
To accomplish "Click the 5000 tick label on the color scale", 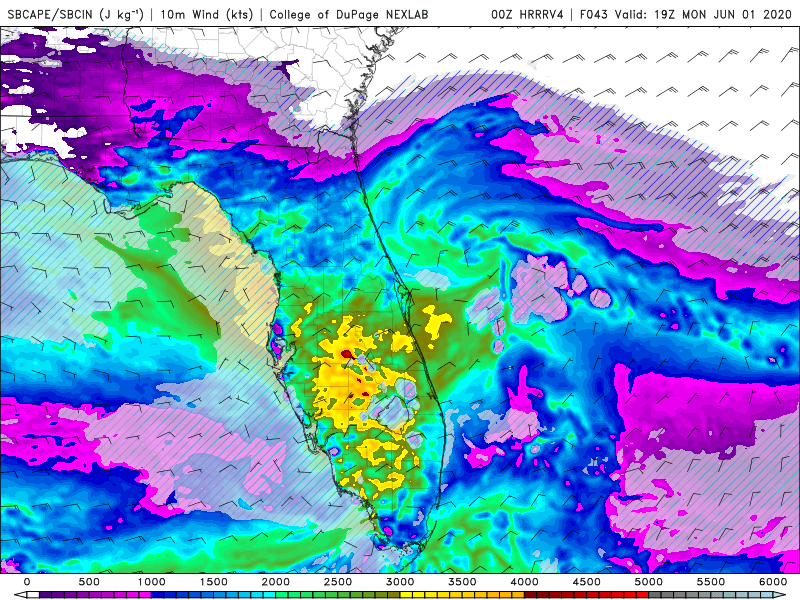I will [x=648, y=582].
